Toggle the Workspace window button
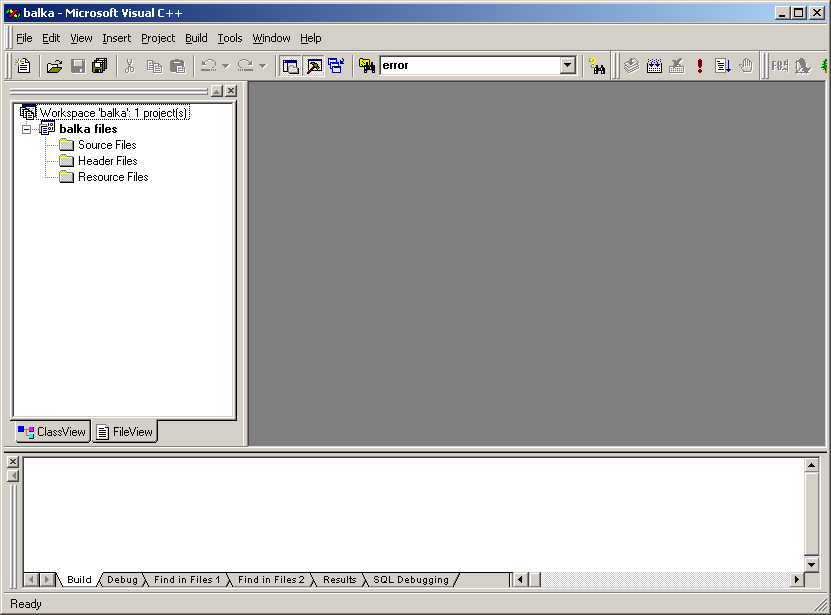 [x=291, y=66]
